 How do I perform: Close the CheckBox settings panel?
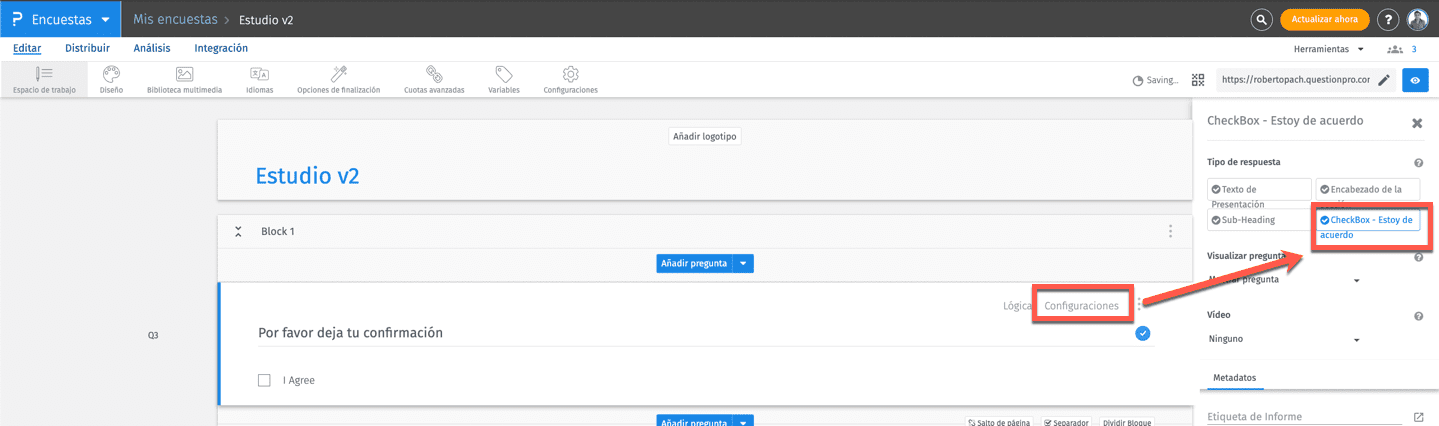[1417, 123]
